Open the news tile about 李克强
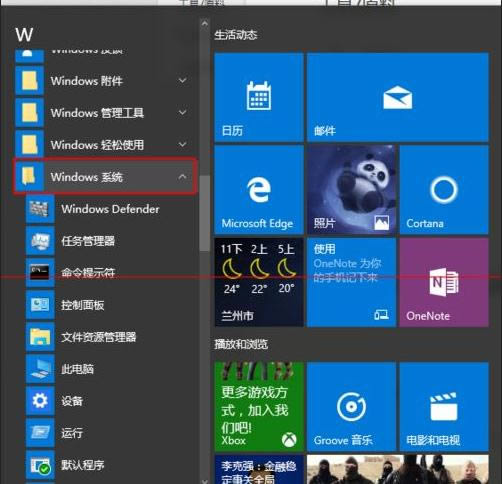Image resolution: width=502 pixels, height=484 pixels. click(x=259, y=469)
